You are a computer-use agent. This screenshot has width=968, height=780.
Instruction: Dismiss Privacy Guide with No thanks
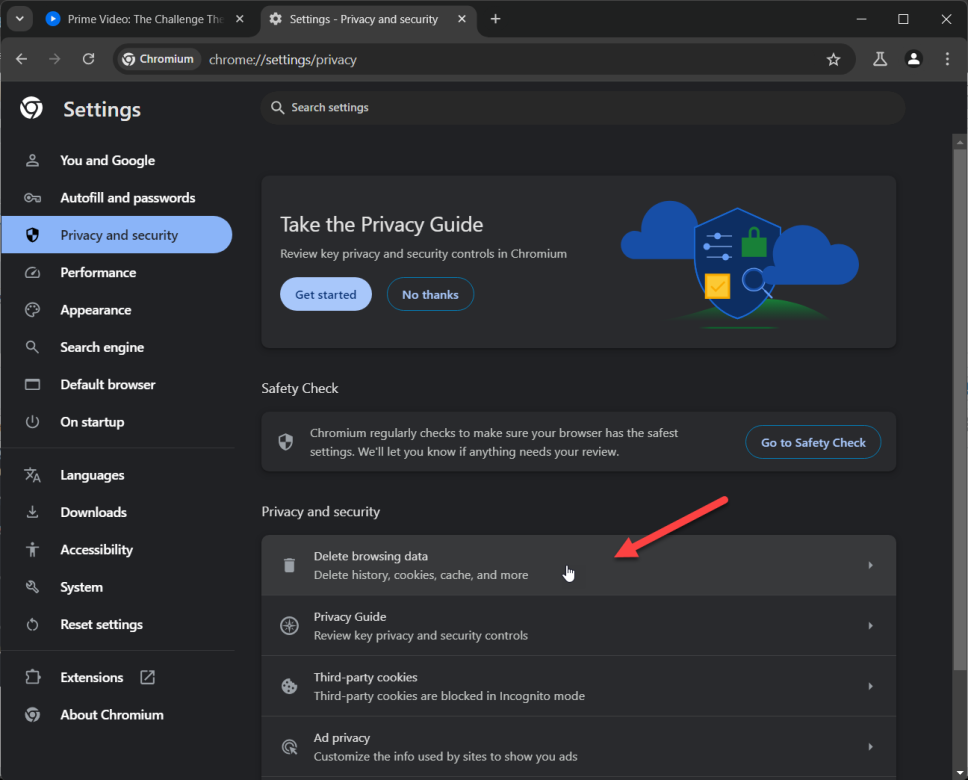430,295
